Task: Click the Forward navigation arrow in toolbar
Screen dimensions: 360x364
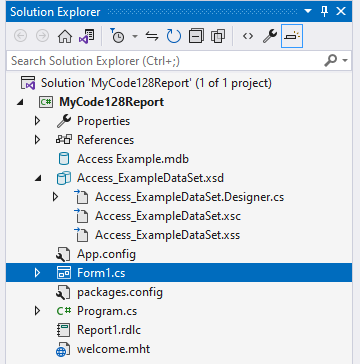Action: [x=42, y=36]
